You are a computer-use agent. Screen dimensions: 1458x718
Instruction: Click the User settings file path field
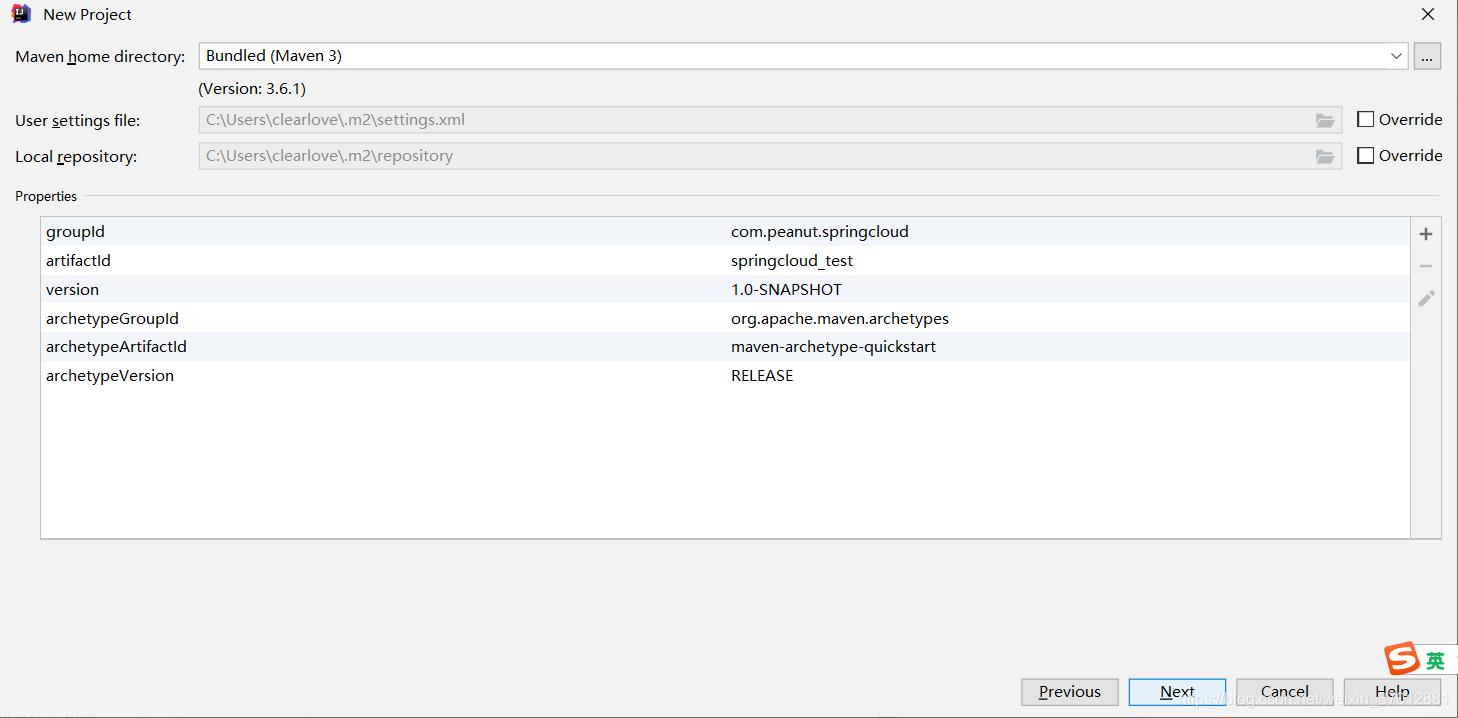(770, 120)
